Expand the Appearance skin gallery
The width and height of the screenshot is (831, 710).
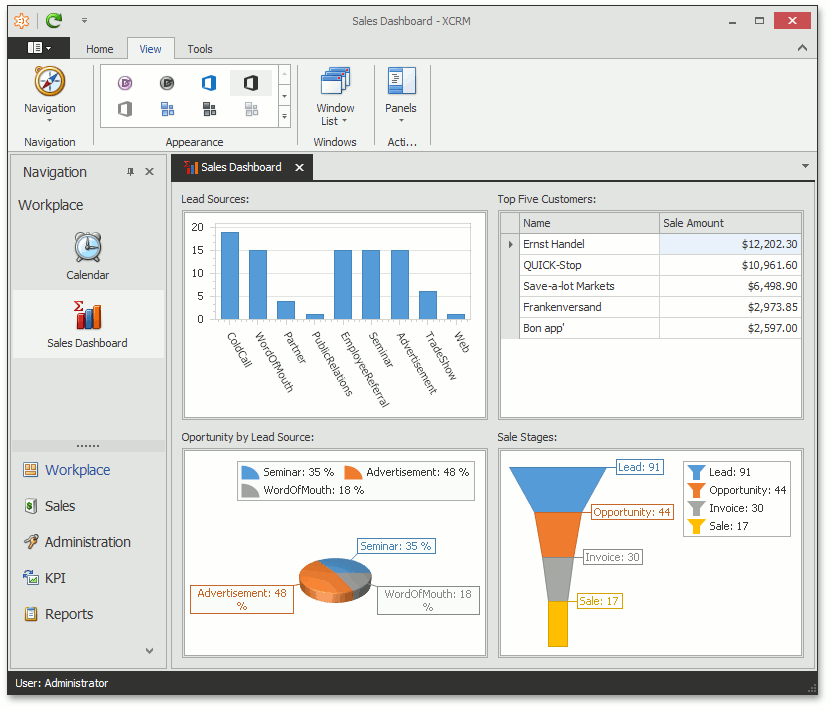click(284, 116)
